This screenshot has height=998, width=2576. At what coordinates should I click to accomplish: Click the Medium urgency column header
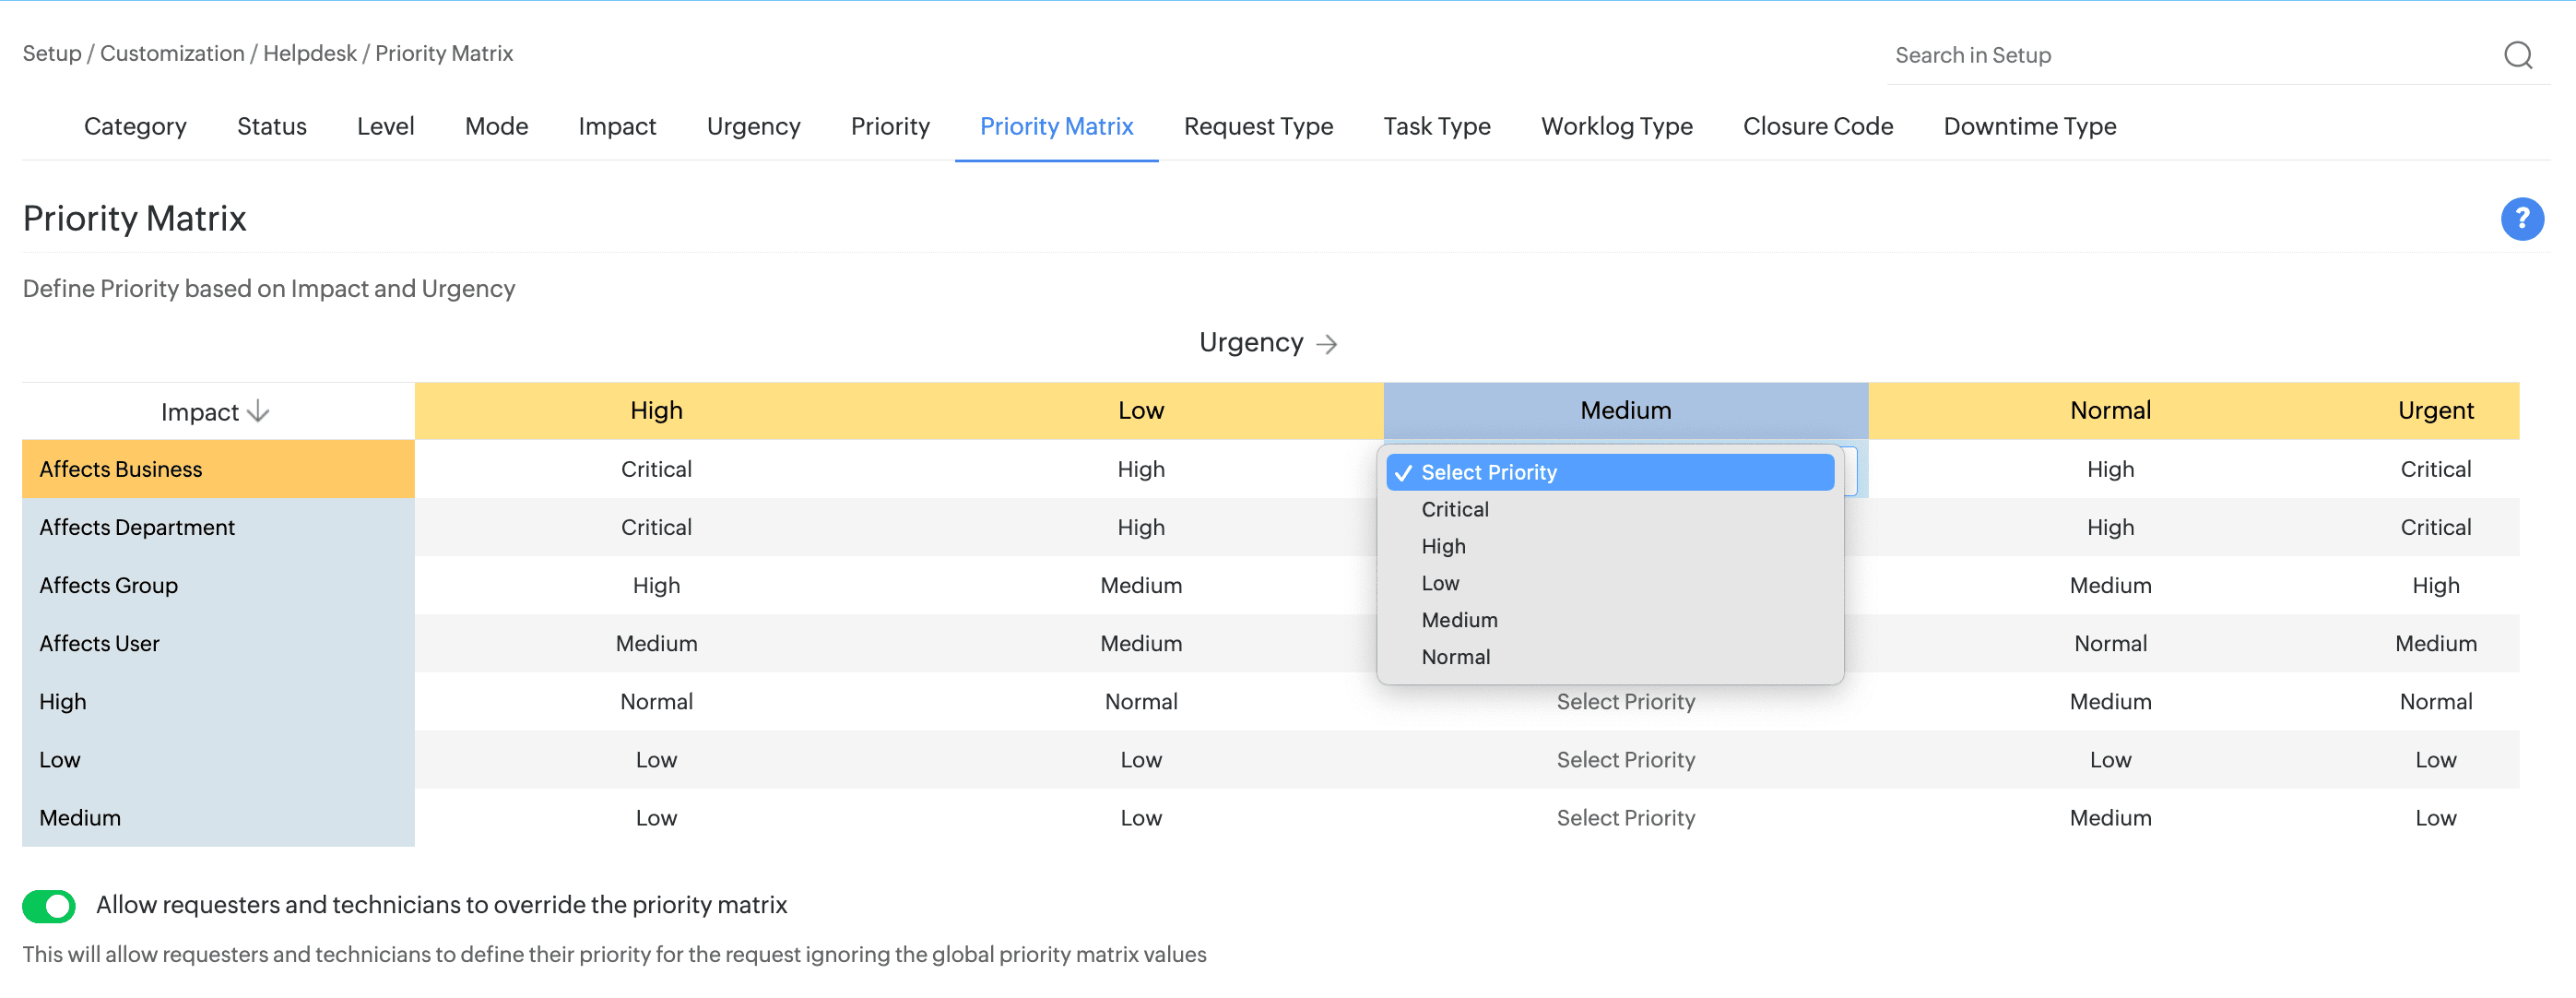coord(1625,410)
